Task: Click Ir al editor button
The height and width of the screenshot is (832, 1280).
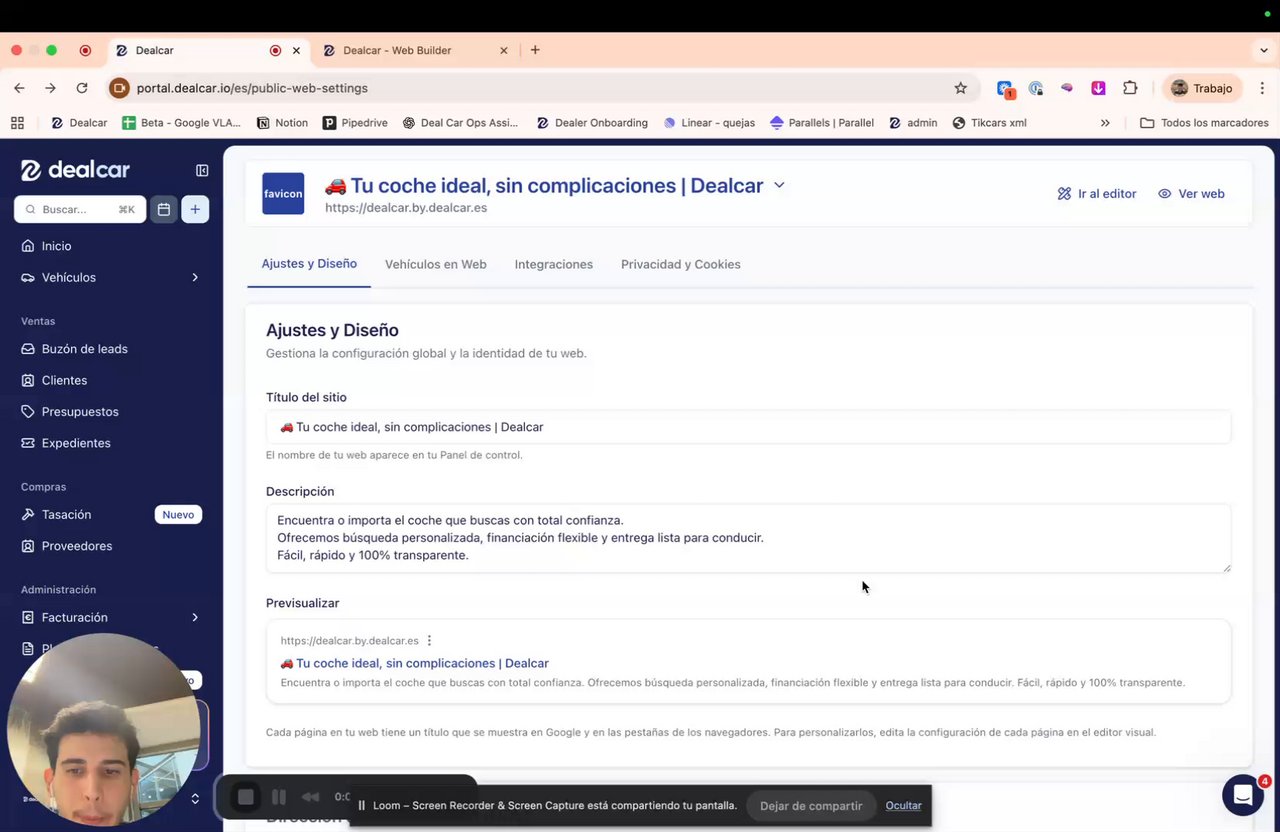Action: [1097, 194]
